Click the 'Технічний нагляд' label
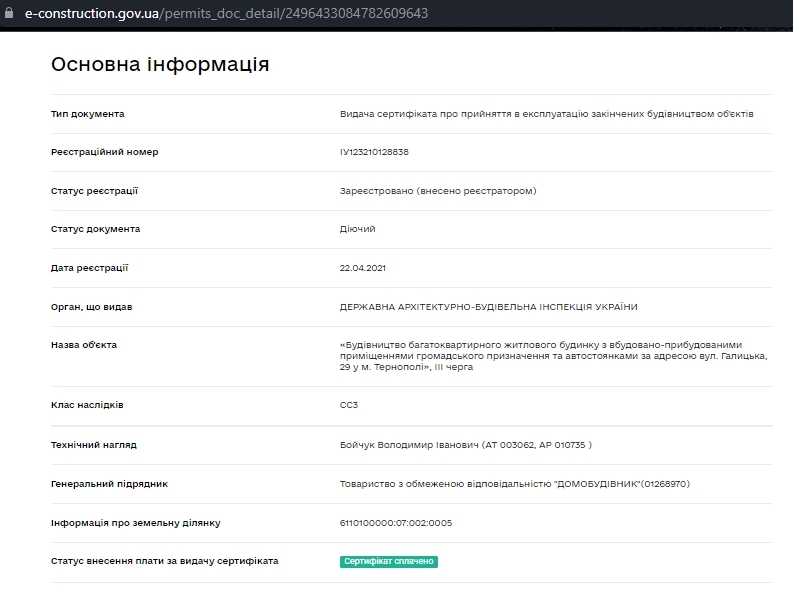This screenshot has height=591, width=793. (x=94, y=445)
